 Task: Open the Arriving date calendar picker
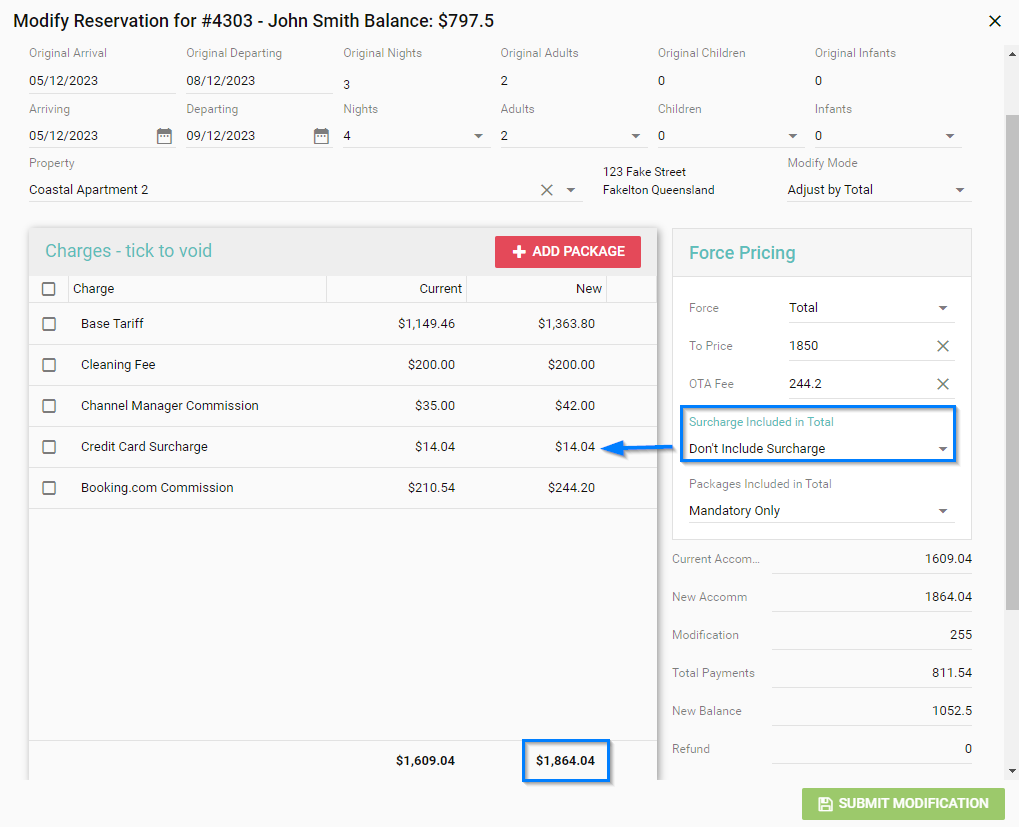point(164,136)
